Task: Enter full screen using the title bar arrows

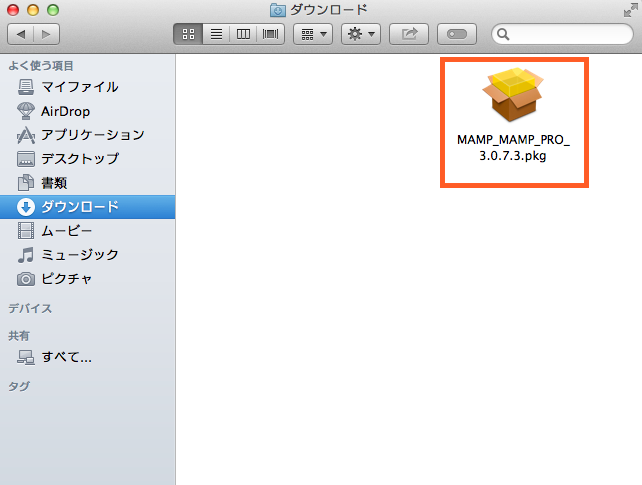Action: point(628,10)
